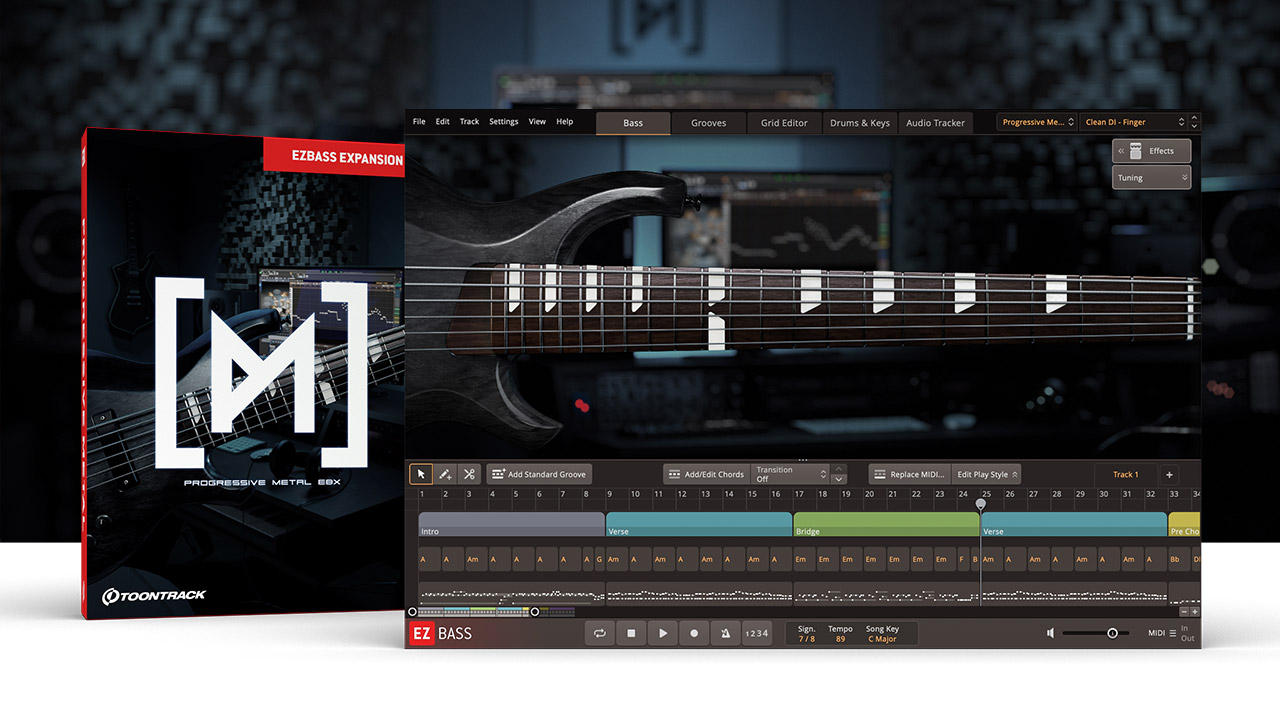
Task: Open the Clean DI - Finger preset dropdown
Action: point(1134,122)
